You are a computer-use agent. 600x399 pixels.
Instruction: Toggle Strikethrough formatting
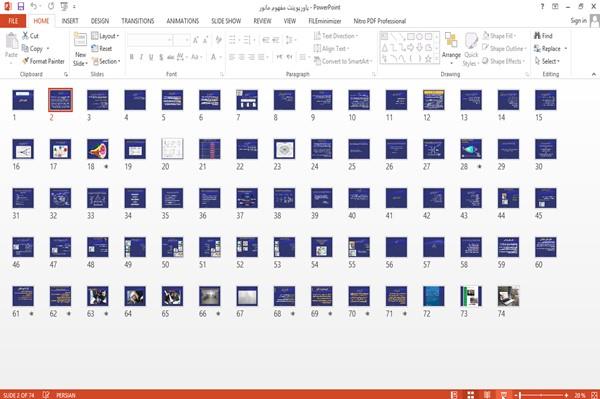point(171,57)
